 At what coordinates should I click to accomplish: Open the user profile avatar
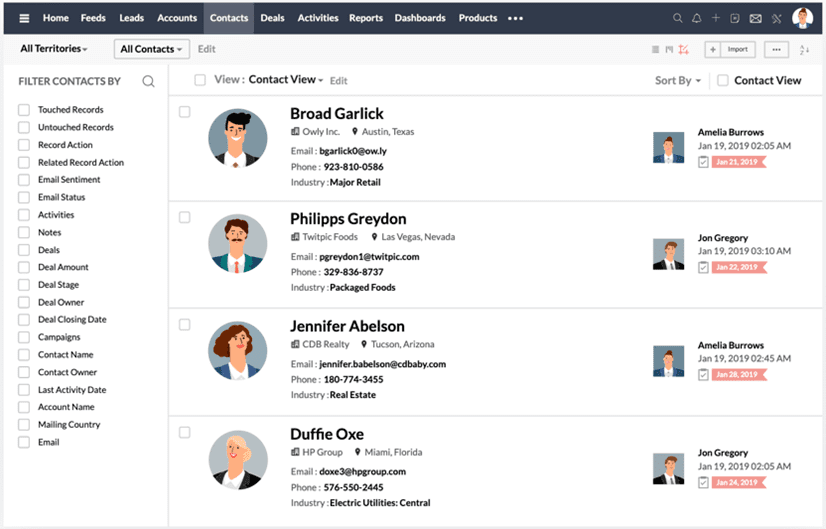(x=802, y=18)
